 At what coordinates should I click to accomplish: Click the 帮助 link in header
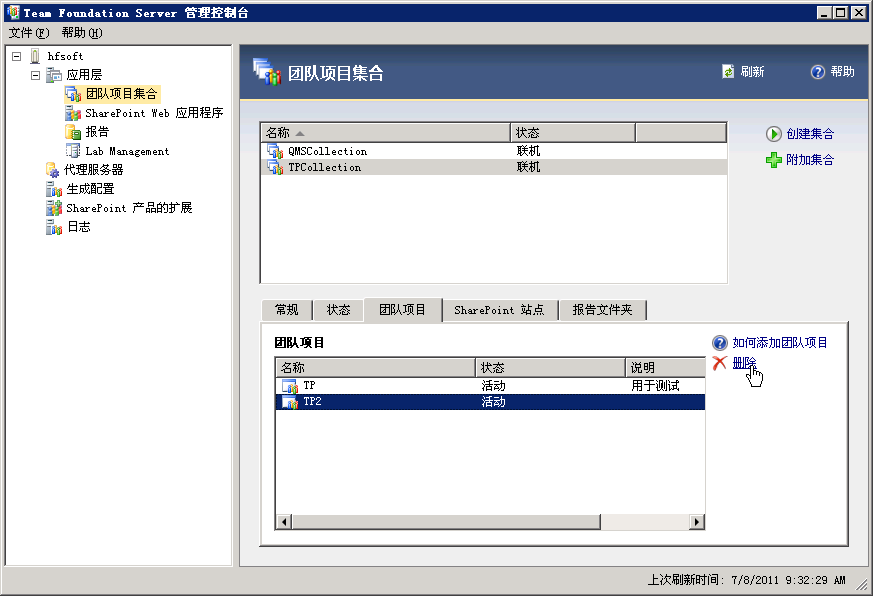[x=842, y=72]
